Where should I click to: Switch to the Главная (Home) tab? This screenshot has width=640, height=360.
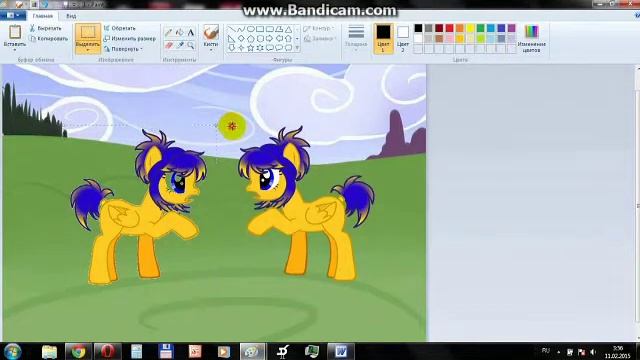point(42,16)
